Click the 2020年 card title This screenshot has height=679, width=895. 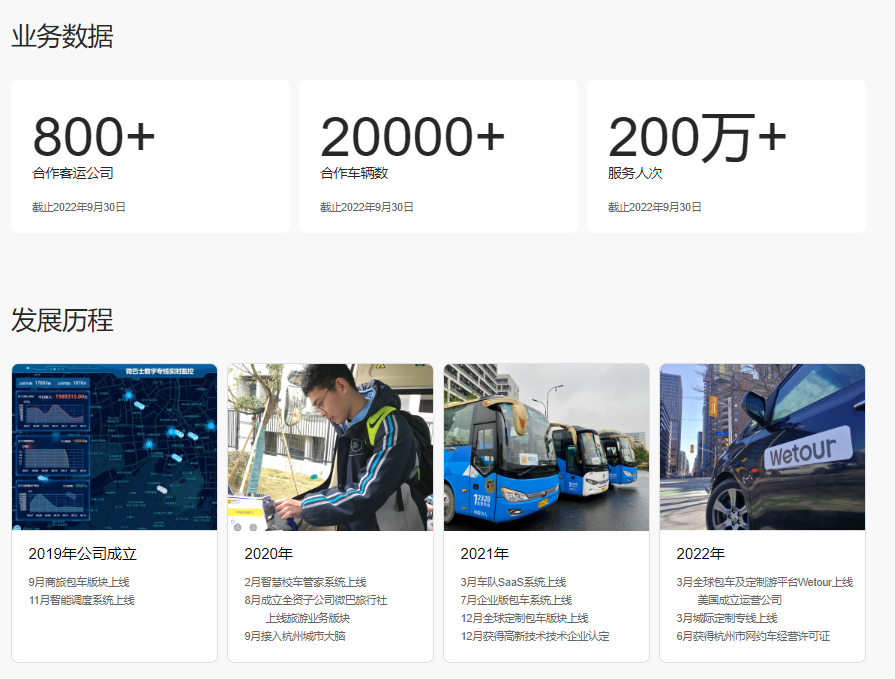pos(268,554)
